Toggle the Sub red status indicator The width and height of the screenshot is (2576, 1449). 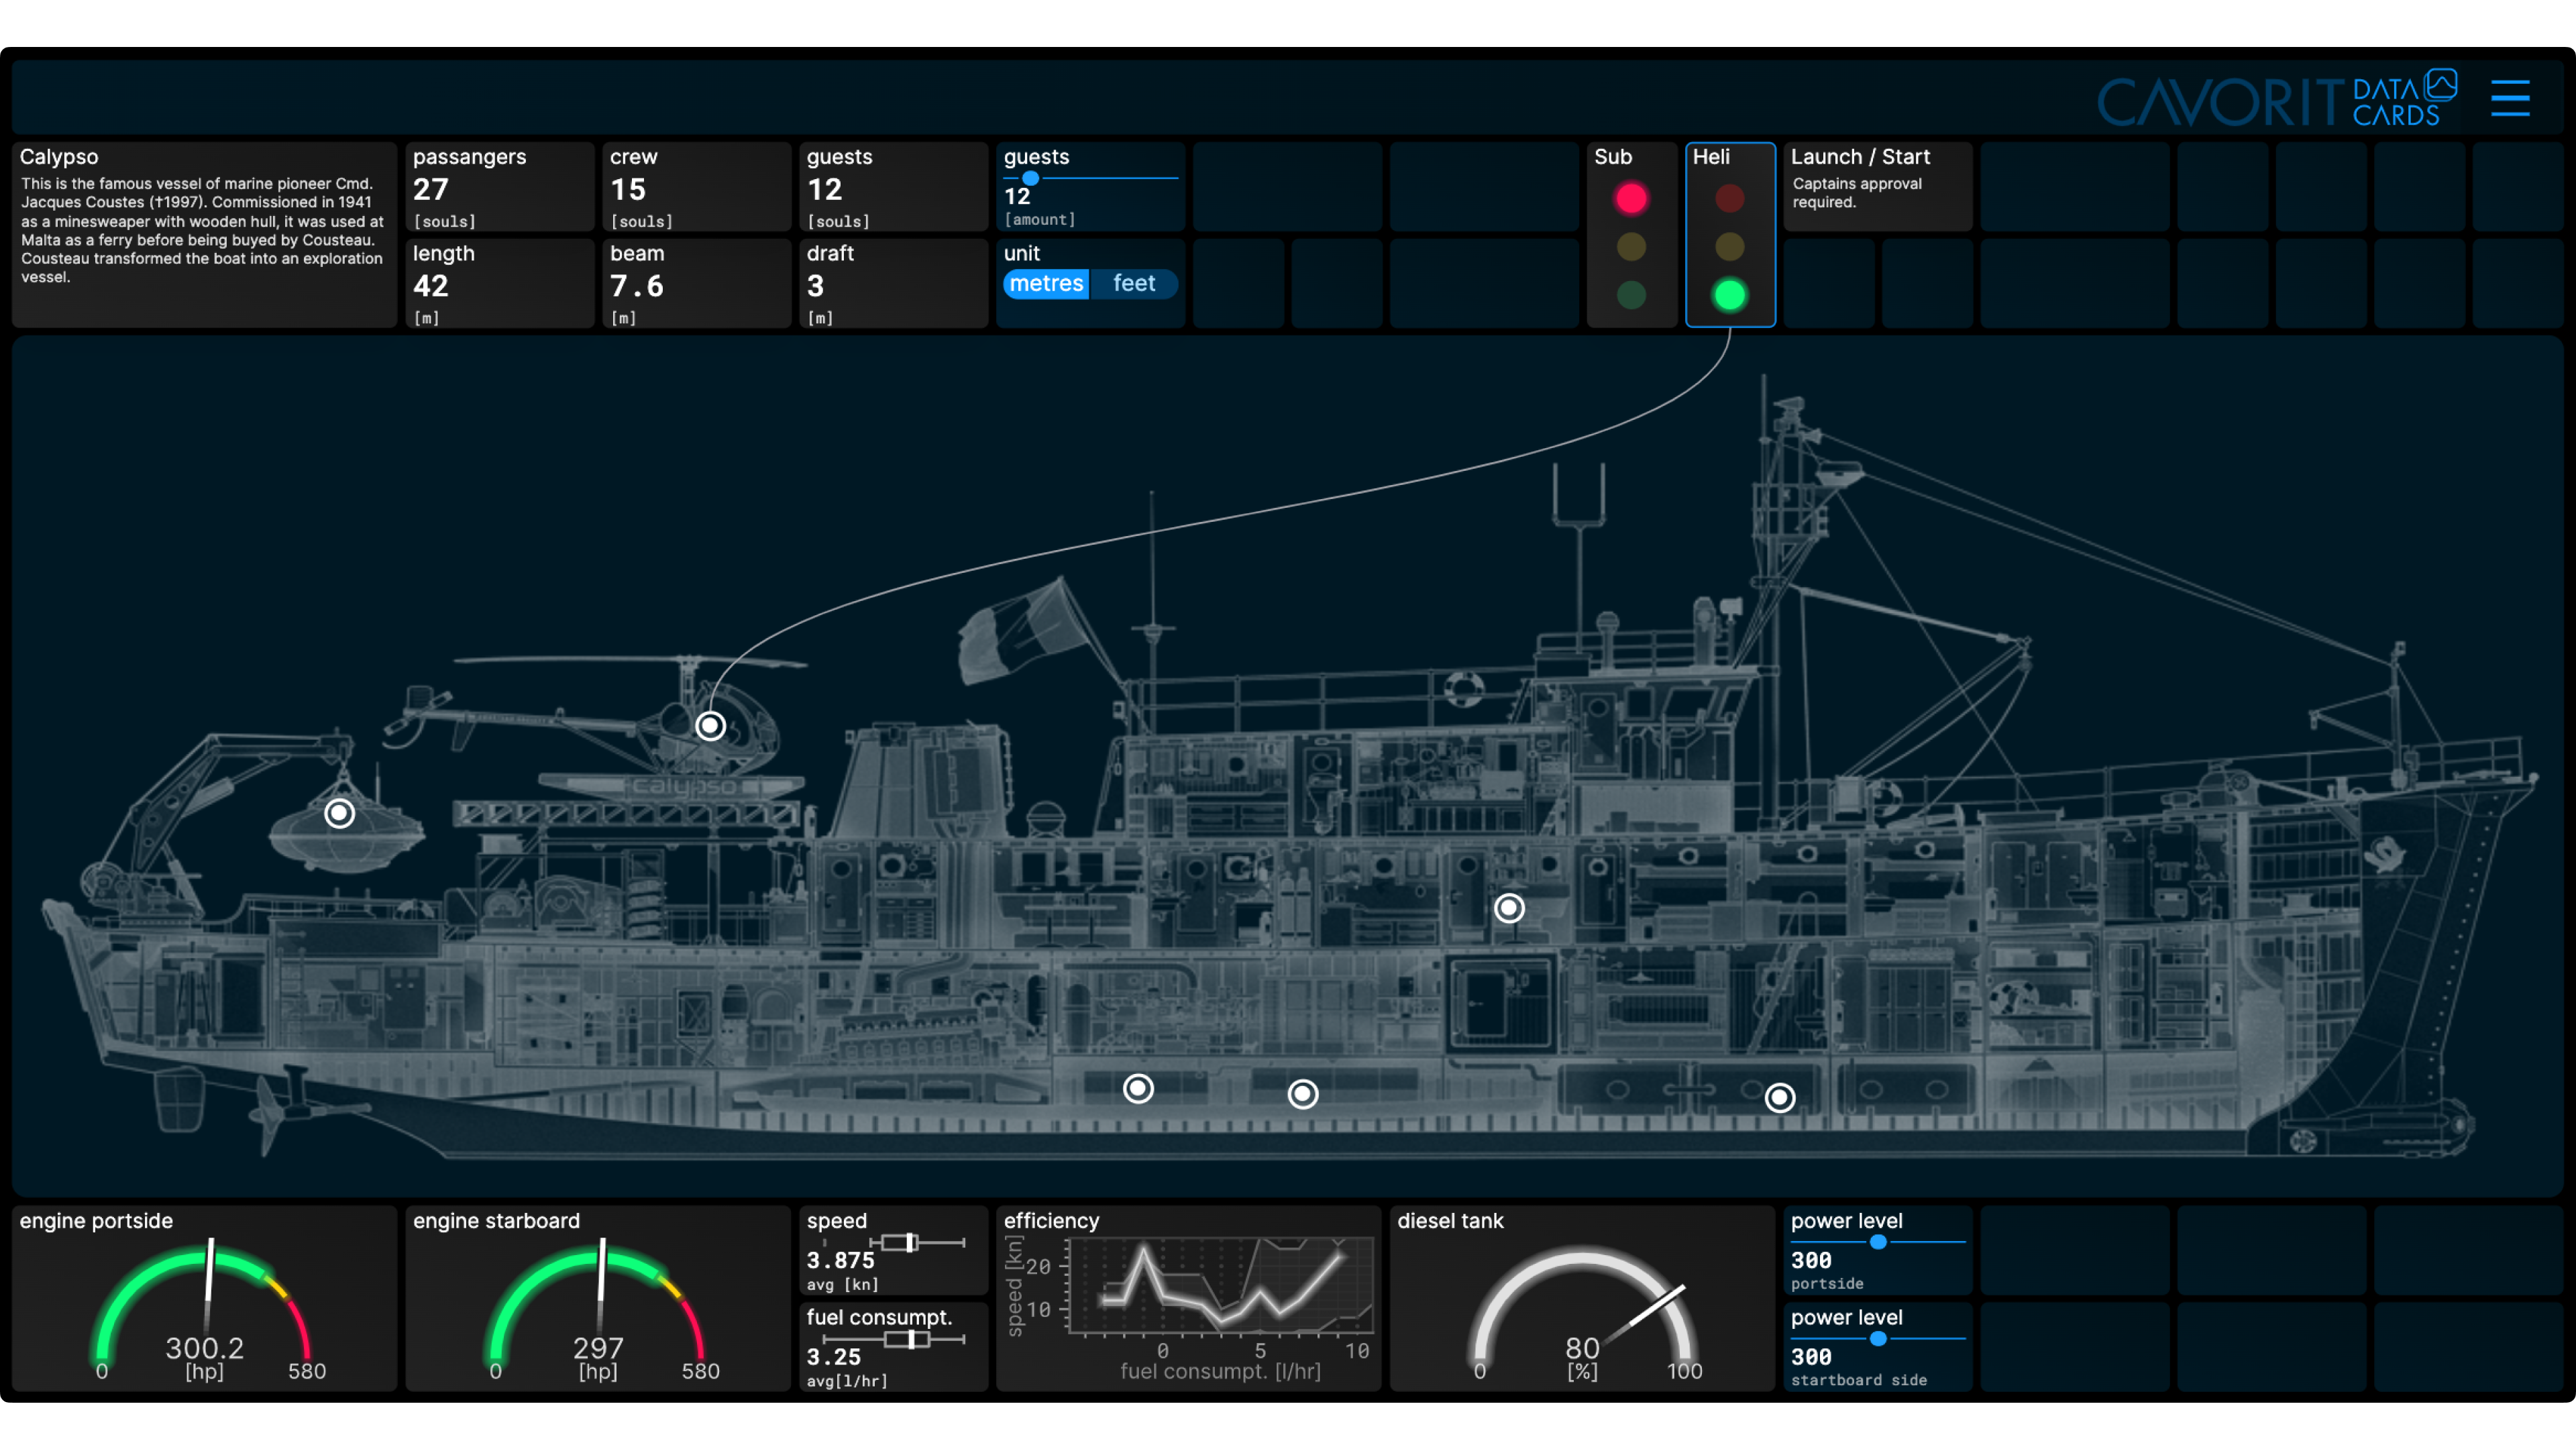click(x=1631, y=198)
